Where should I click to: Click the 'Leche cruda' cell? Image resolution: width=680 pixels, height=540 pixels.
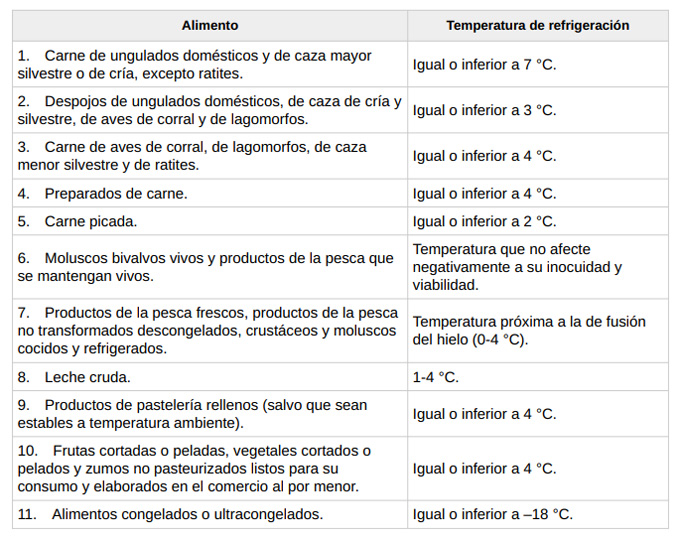point(88,377)
